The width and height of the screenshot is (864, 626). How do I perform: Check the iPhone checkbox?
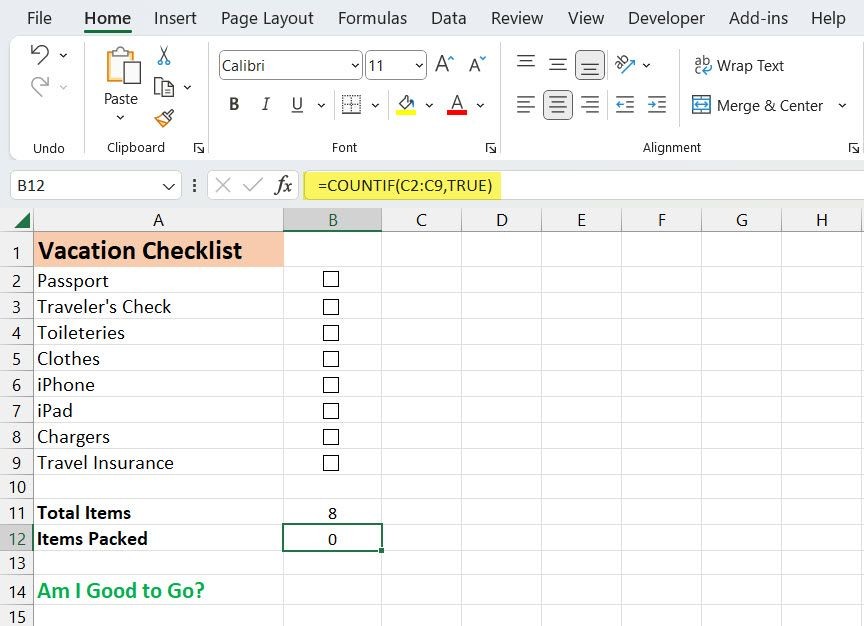[331, 385]
